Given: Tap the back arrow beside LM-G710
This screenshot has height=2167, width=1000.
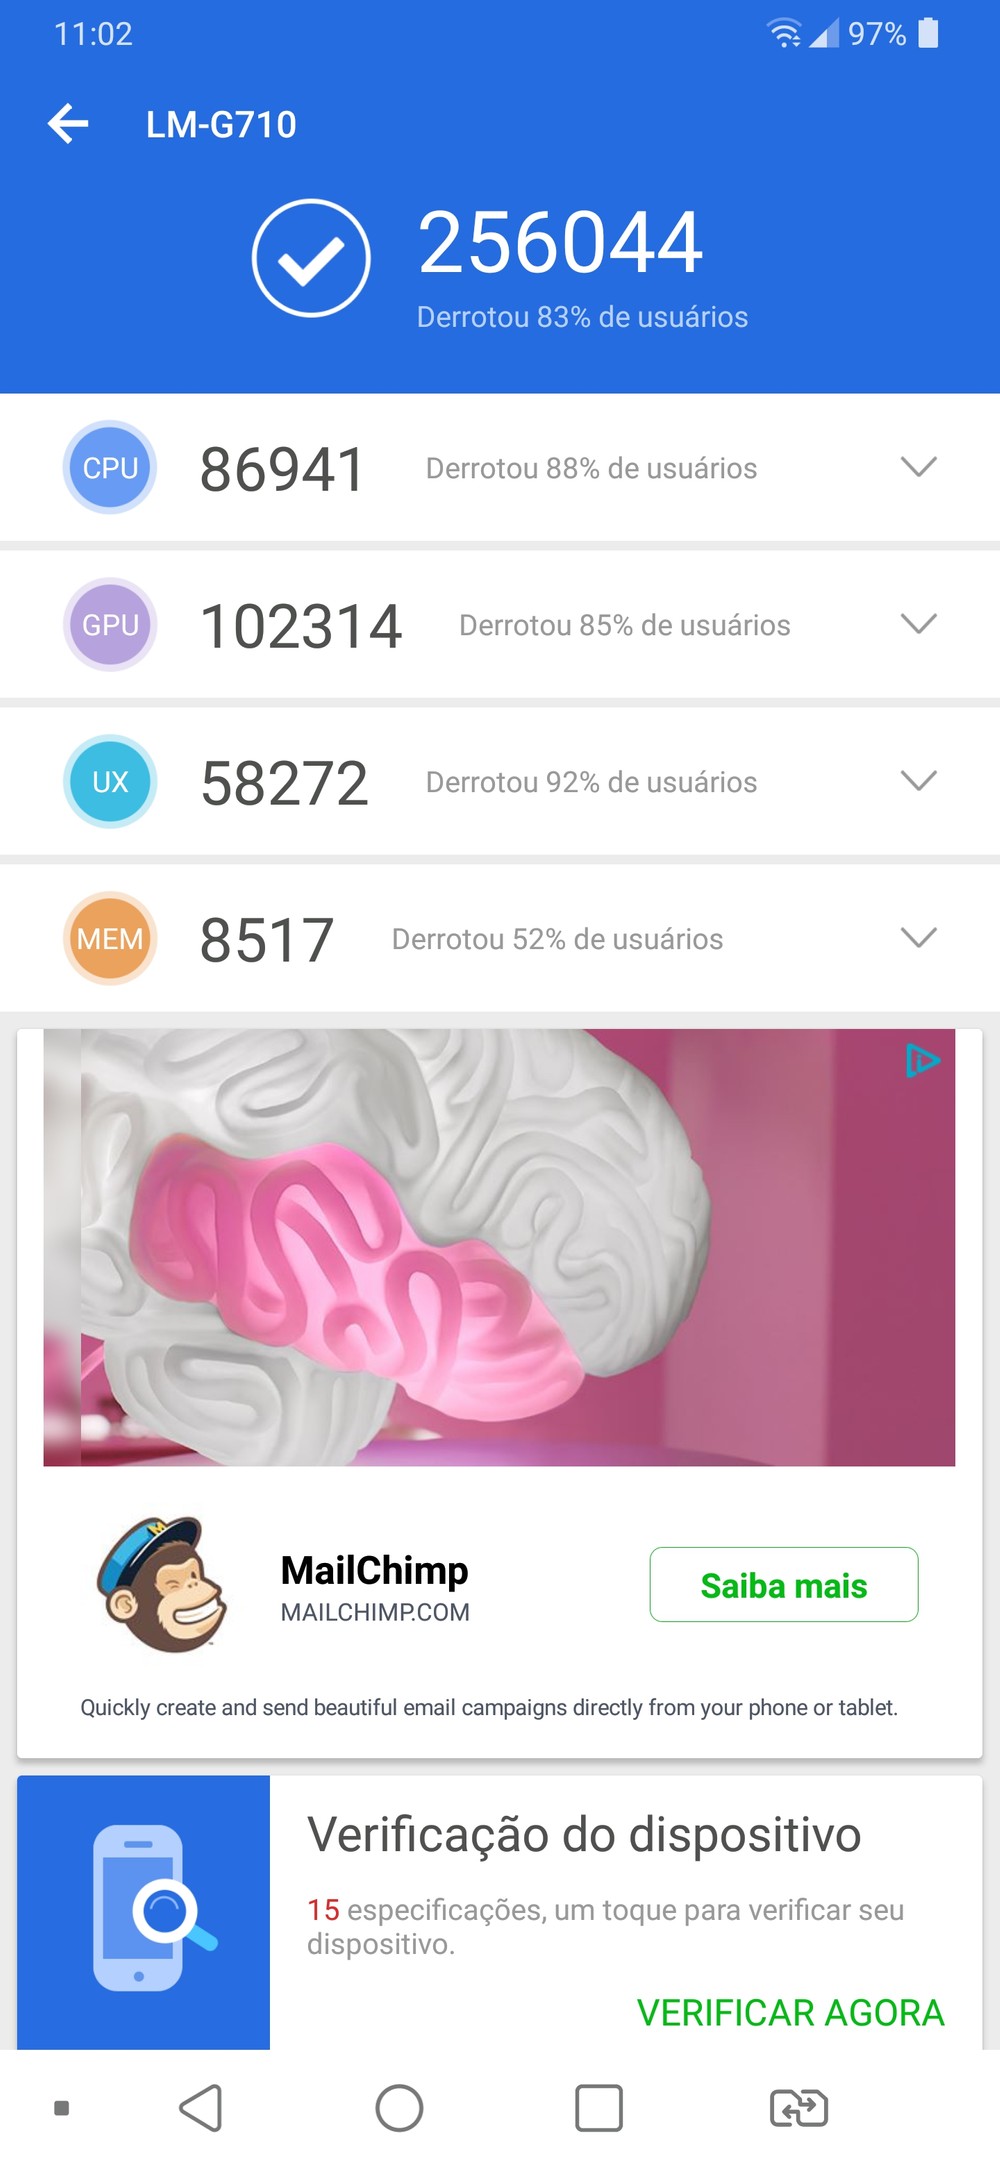Looking at the screenshot, I should (x=68, y=124).
